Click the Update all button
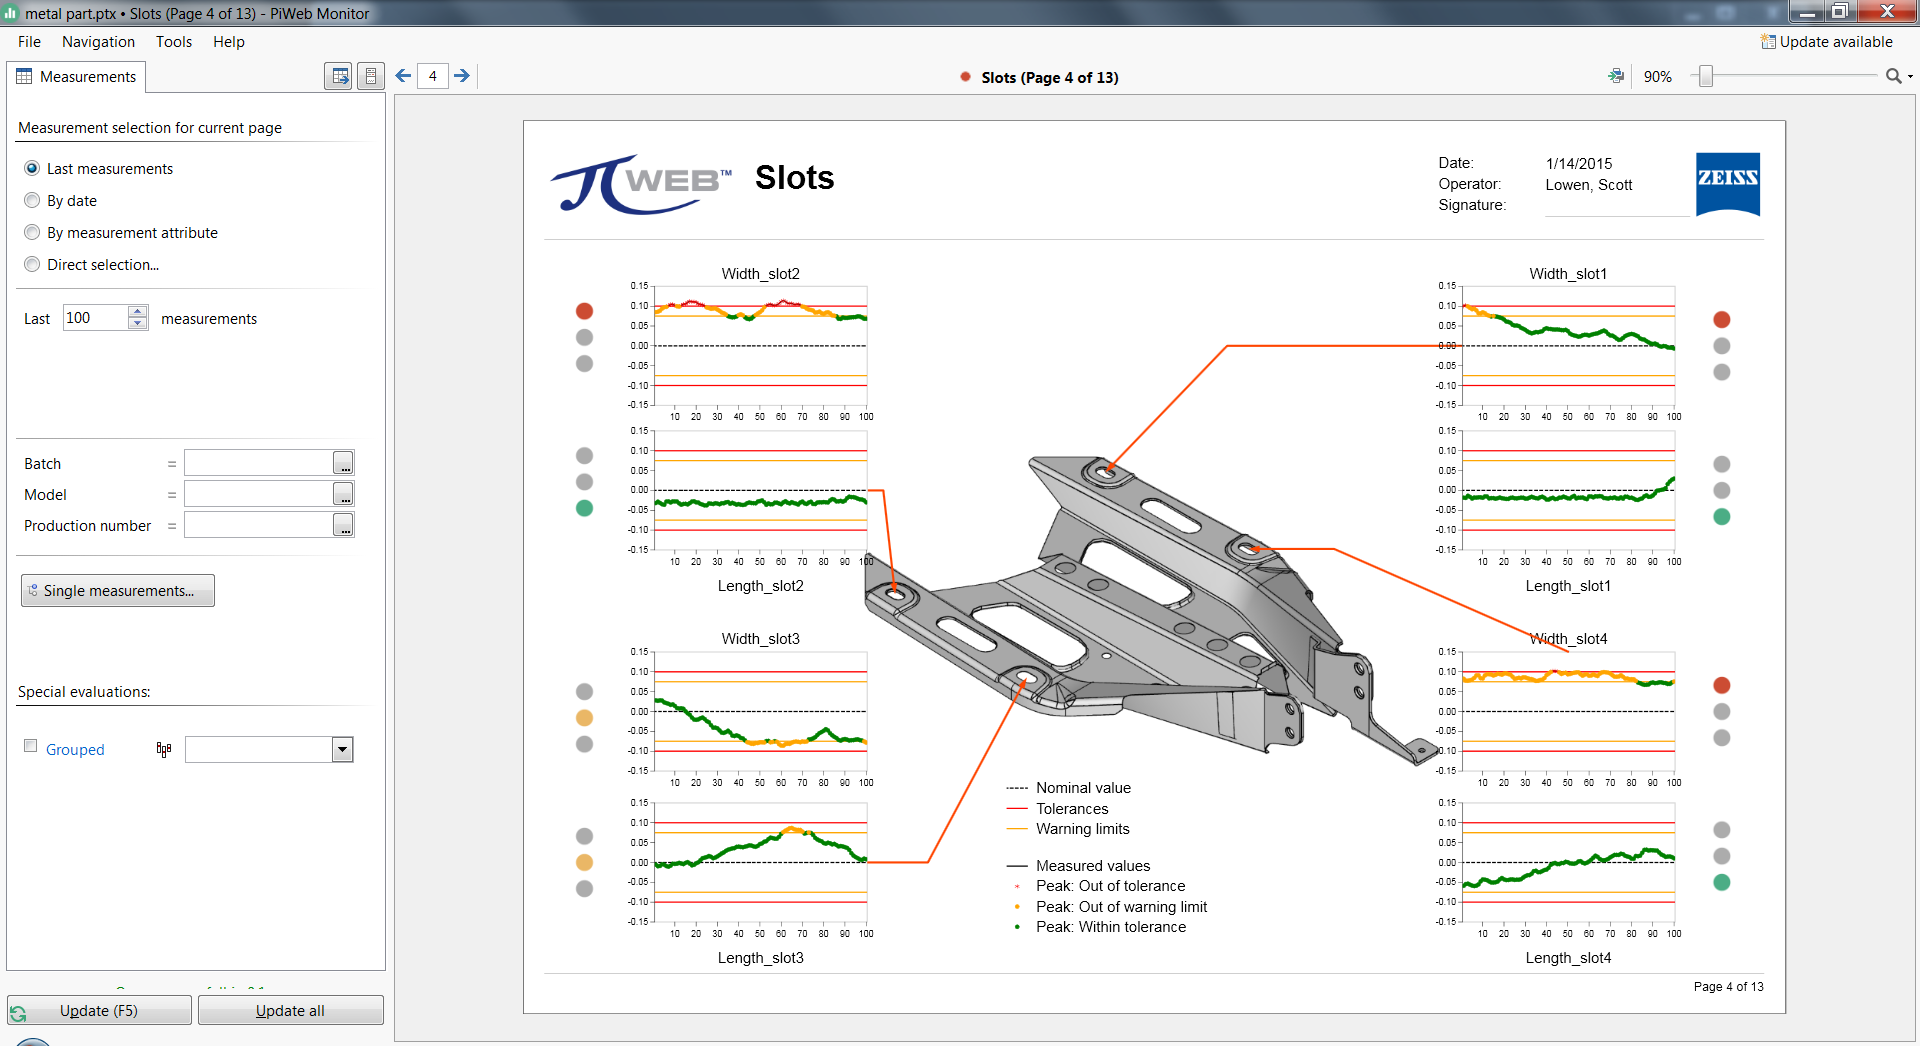1920x1046 pixels. point(290,1010)
